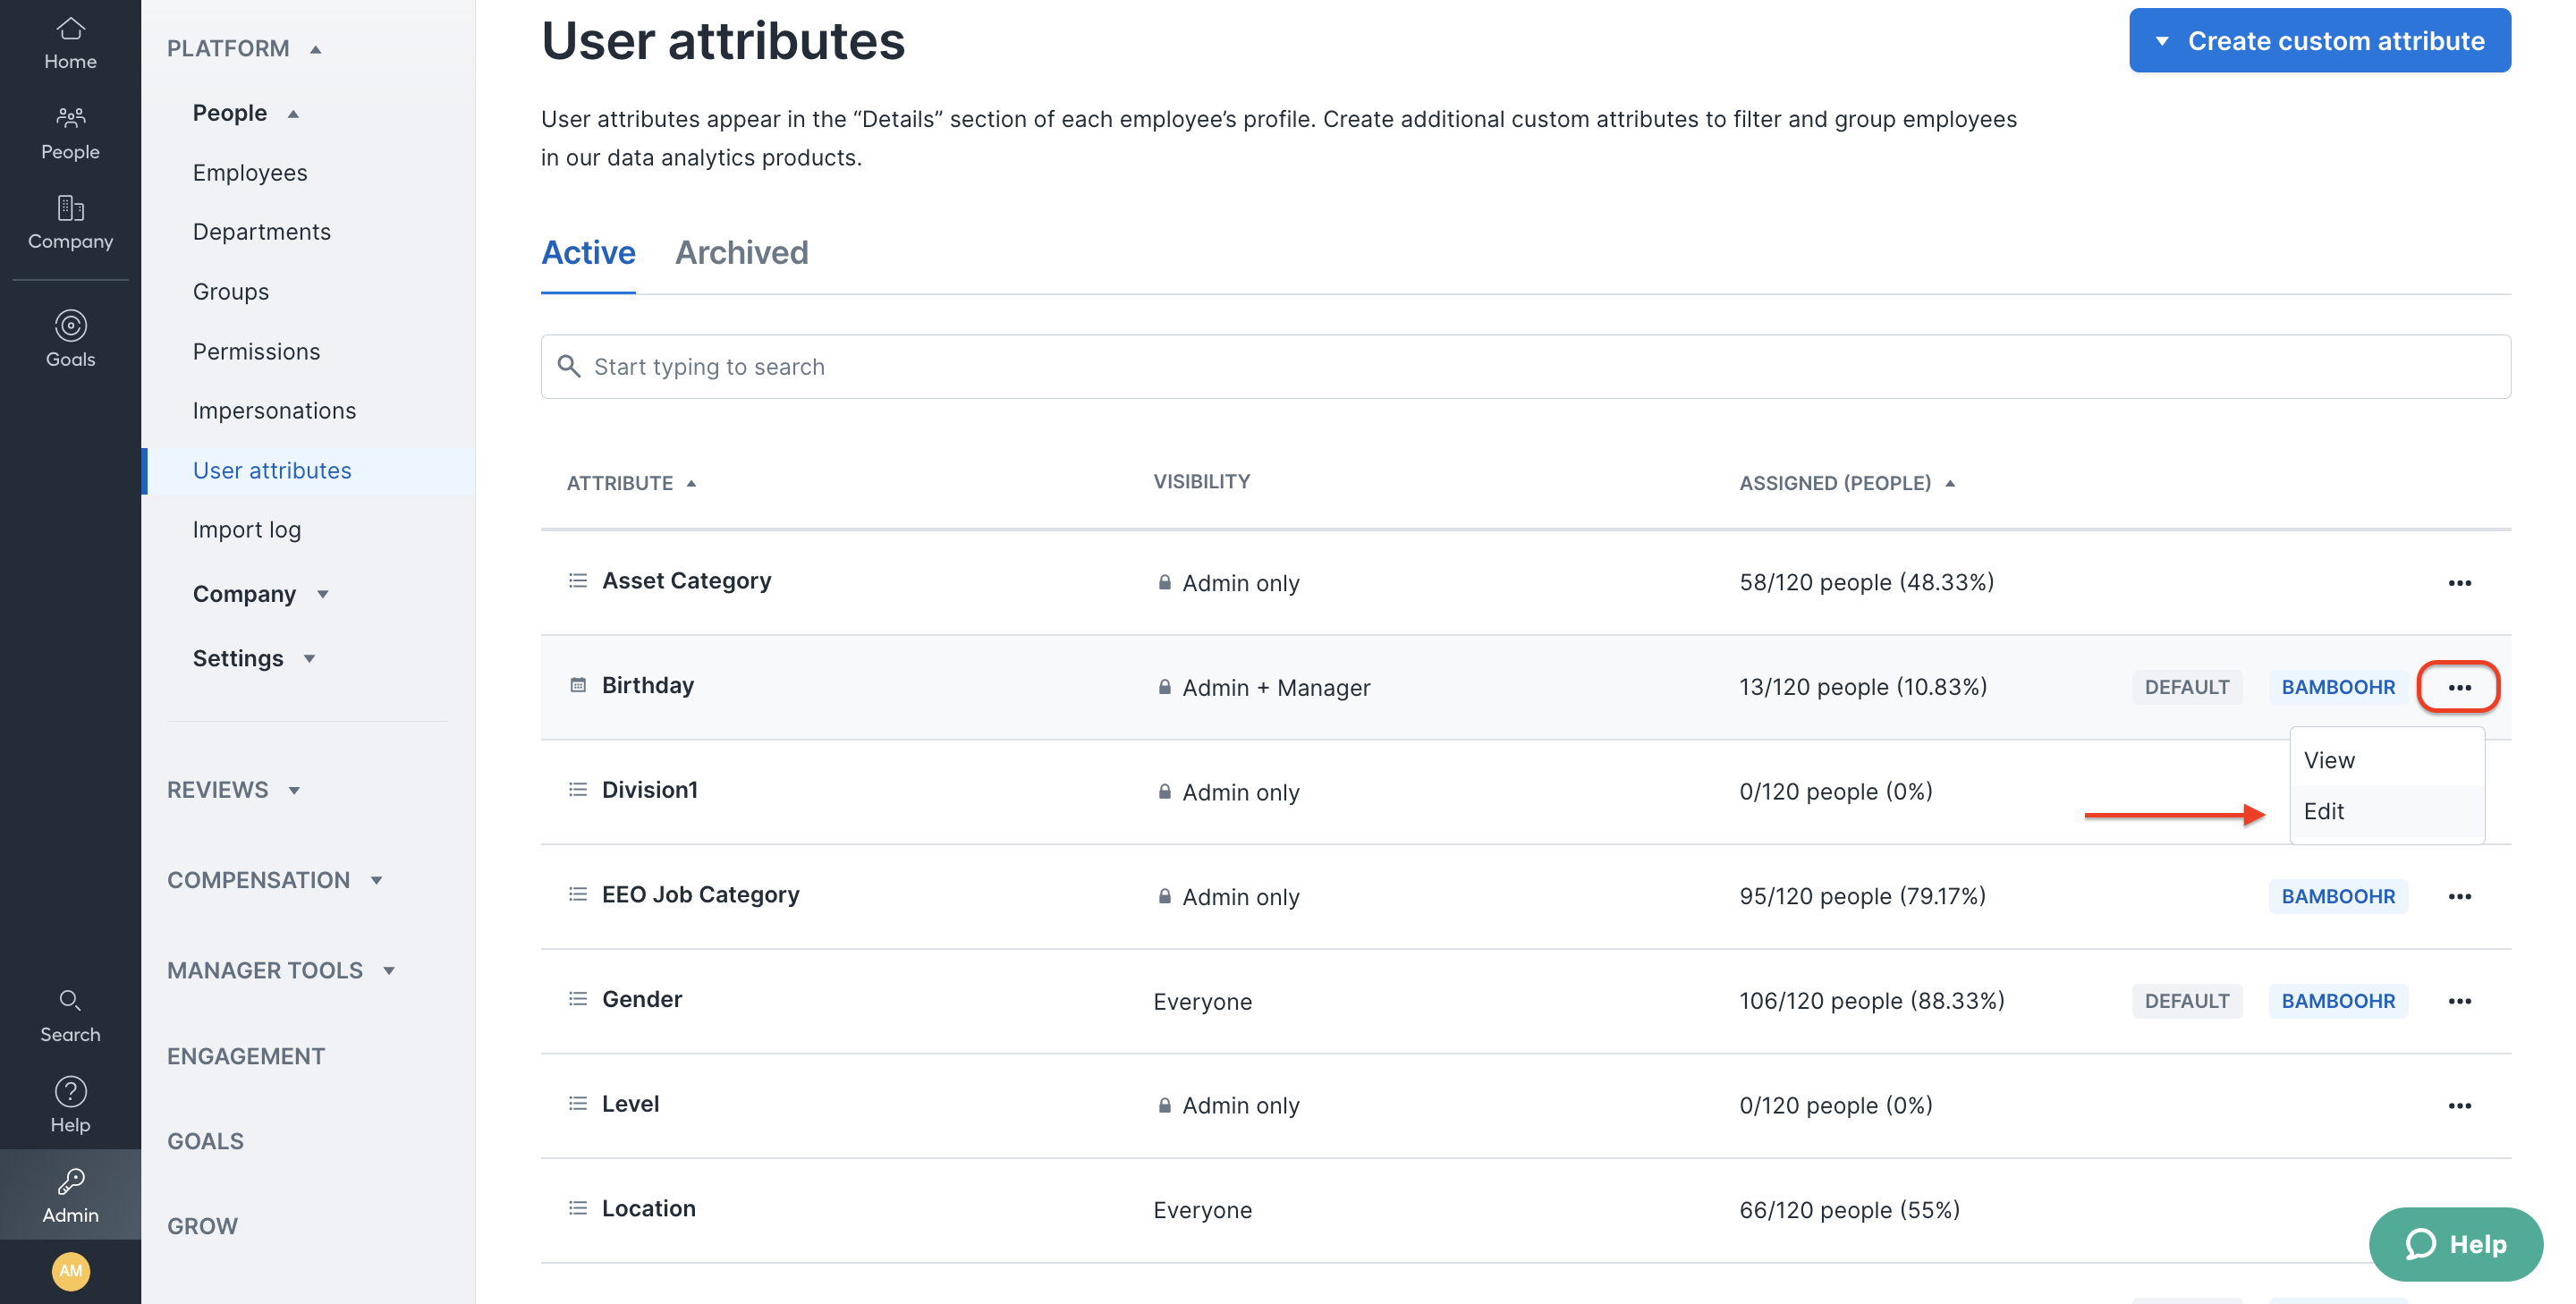The width and height of the screenshot is (2576, 1304).
Task: Open the Company icon in the left rail
Action: tap(70, 208)
